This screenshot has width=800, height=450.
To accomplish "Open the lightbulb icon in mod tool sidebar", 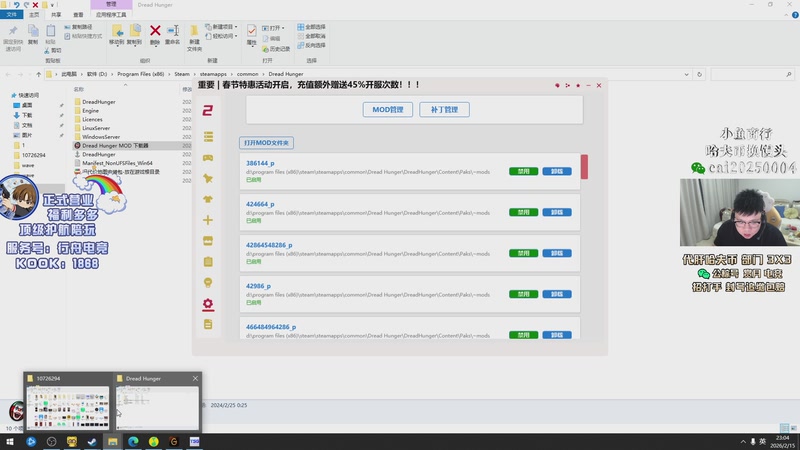I will point(208,283).
